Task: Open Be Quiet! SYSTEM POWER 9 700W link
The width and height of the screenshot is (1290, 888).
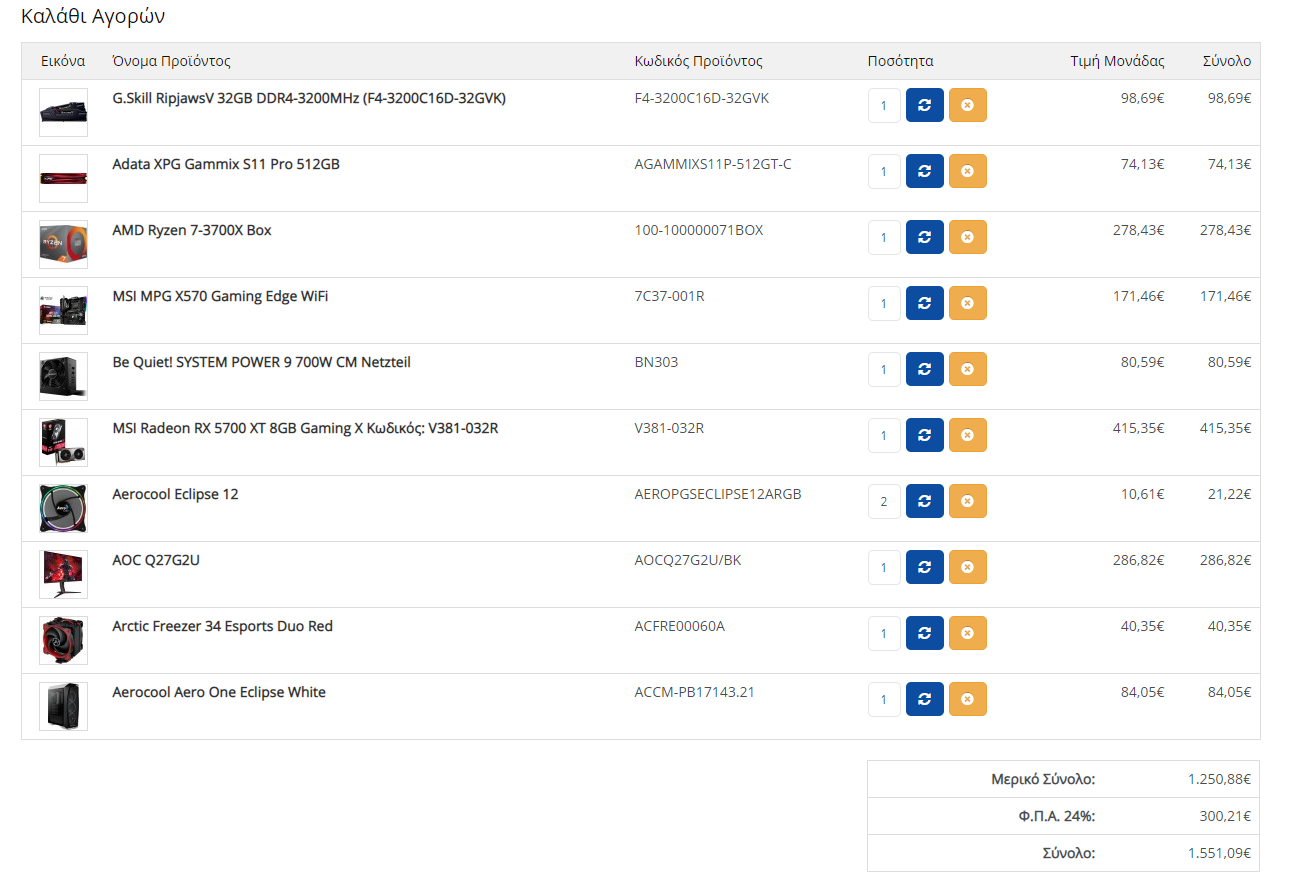Action: (x=261, y=362)
